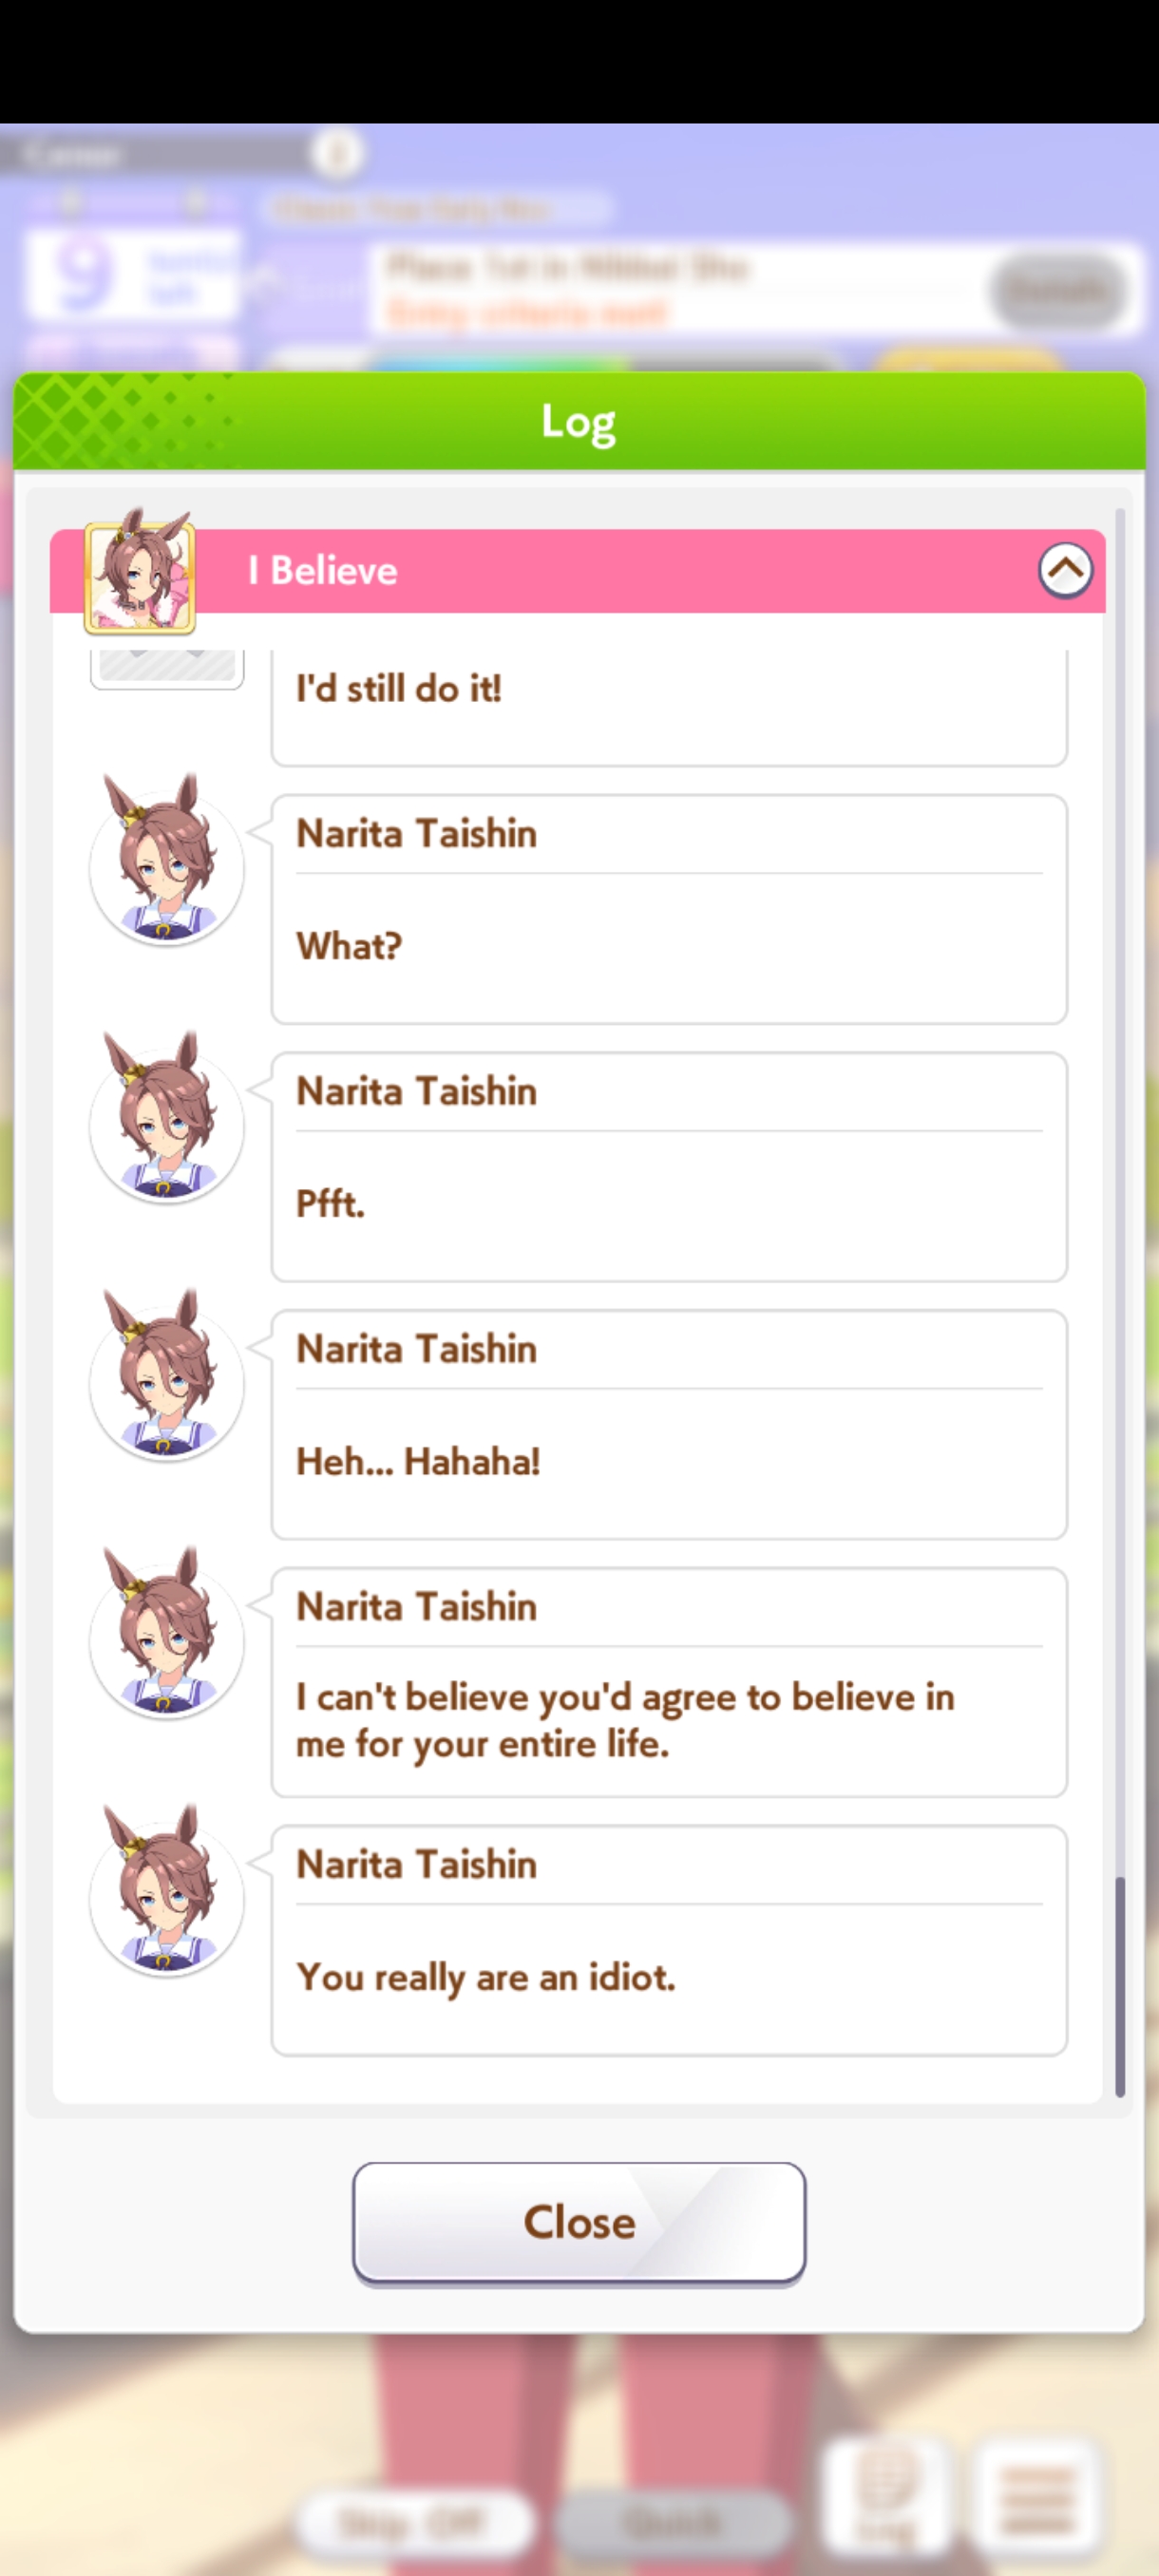Open the blurred hamburger menu icon
This screenshot has width=1159, height=2576.
click(1037, 2496)
